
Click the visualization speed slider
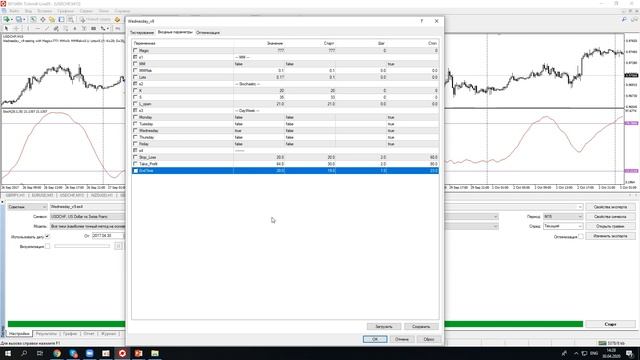(x=82, y=246)
